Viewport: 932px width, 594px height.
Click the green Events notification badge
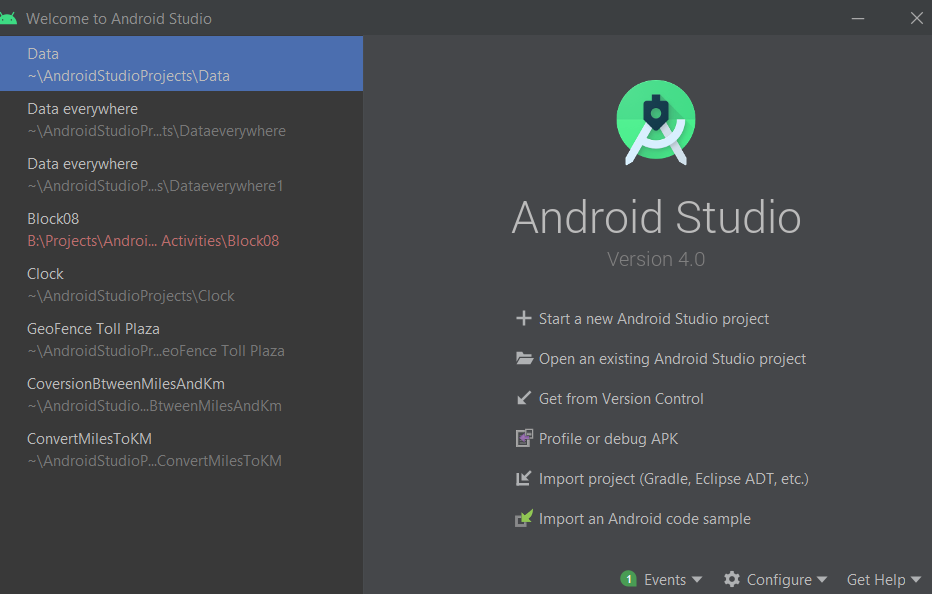tap(627, 579)
